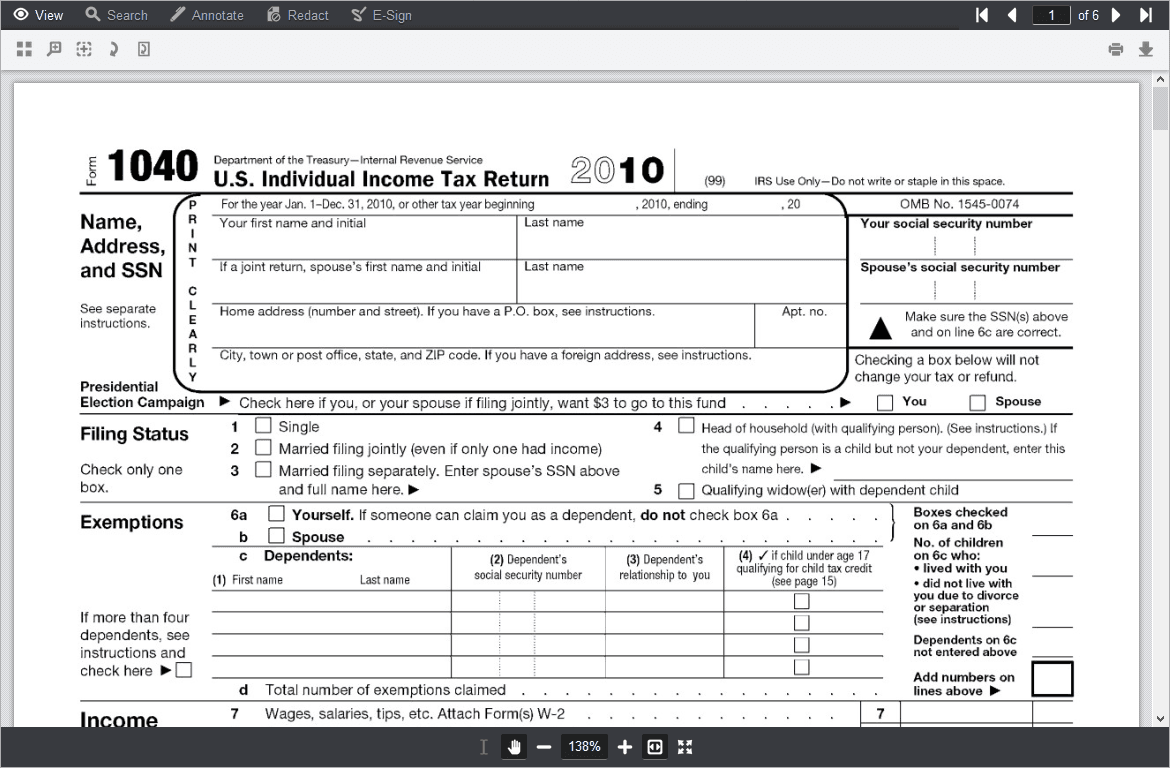Click the 'OMB No. 1545-0074' text
Image resolution: width=1170 pixels, height=768 pixels.
click(959, 204)
